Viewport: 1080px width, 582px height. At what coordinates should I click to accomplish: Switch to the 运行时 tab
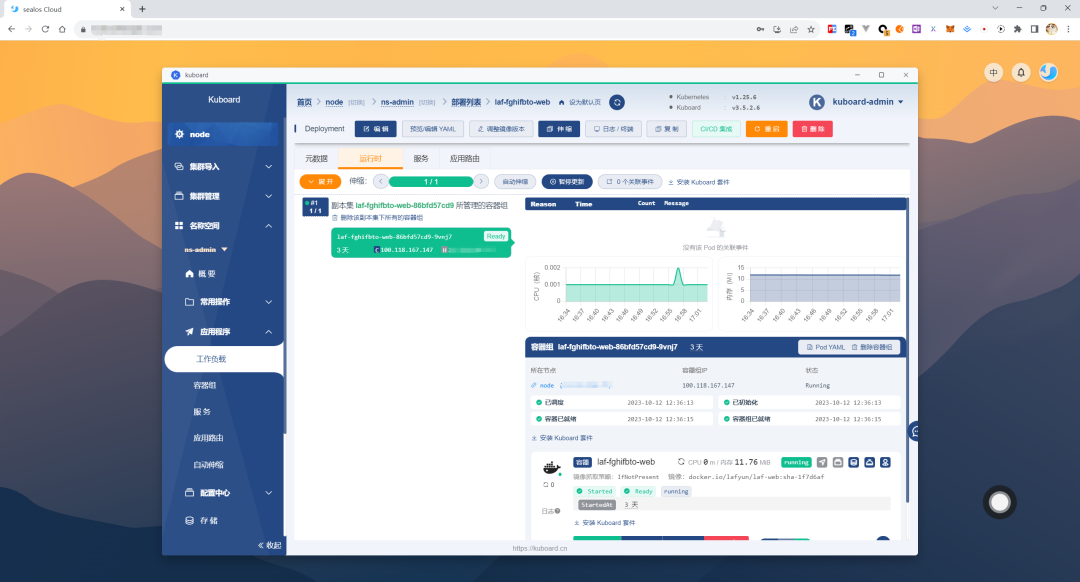pyautogui.click(x=371, y=158)
